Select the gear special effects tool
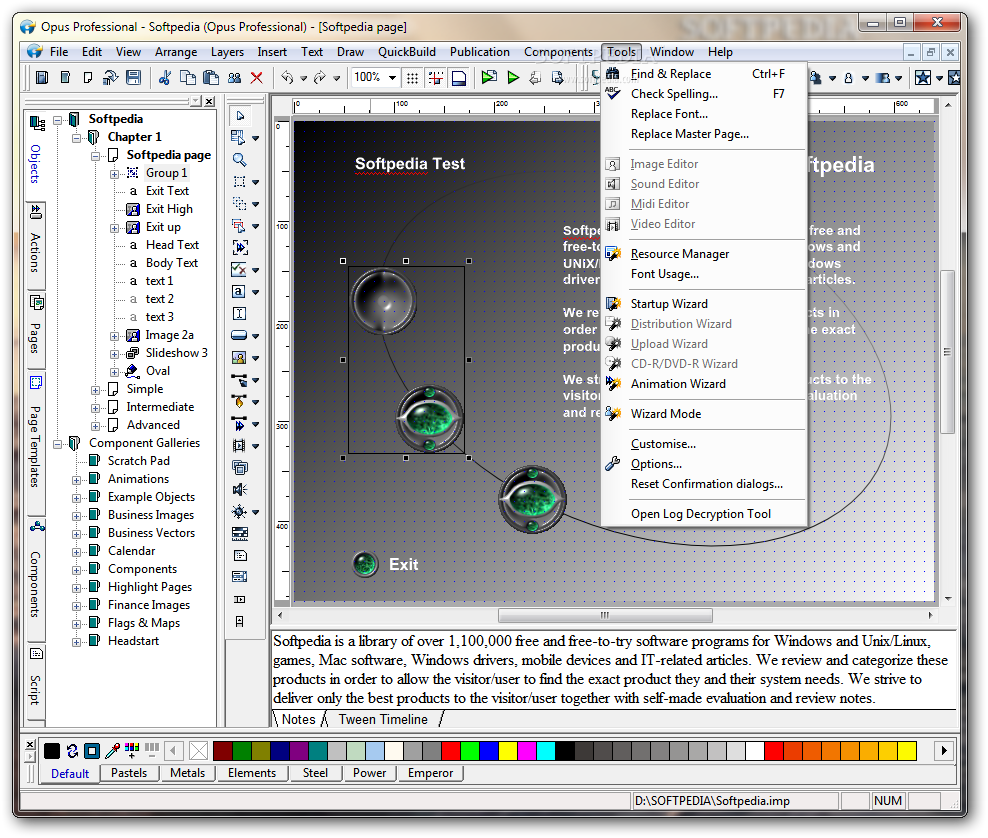Viewport: 988px width, 838px height. (x=239, y=512)
